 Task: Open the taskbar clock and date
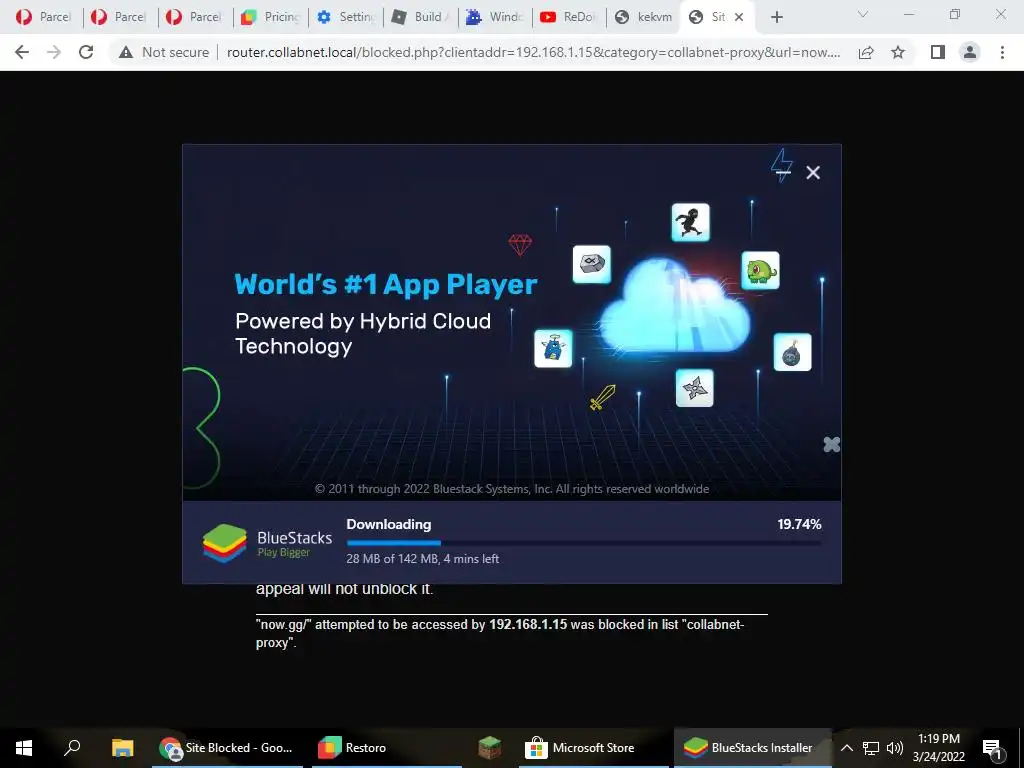(x=938, y=748)
